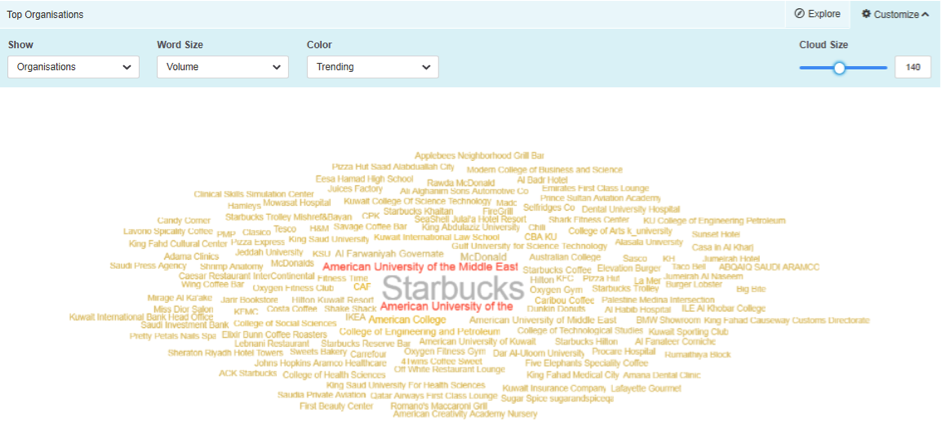Image resolution: width=941 pixels, height=444 pixels.
Task: Click Kuwait International Bank Head Office
Action: point(141,317)
